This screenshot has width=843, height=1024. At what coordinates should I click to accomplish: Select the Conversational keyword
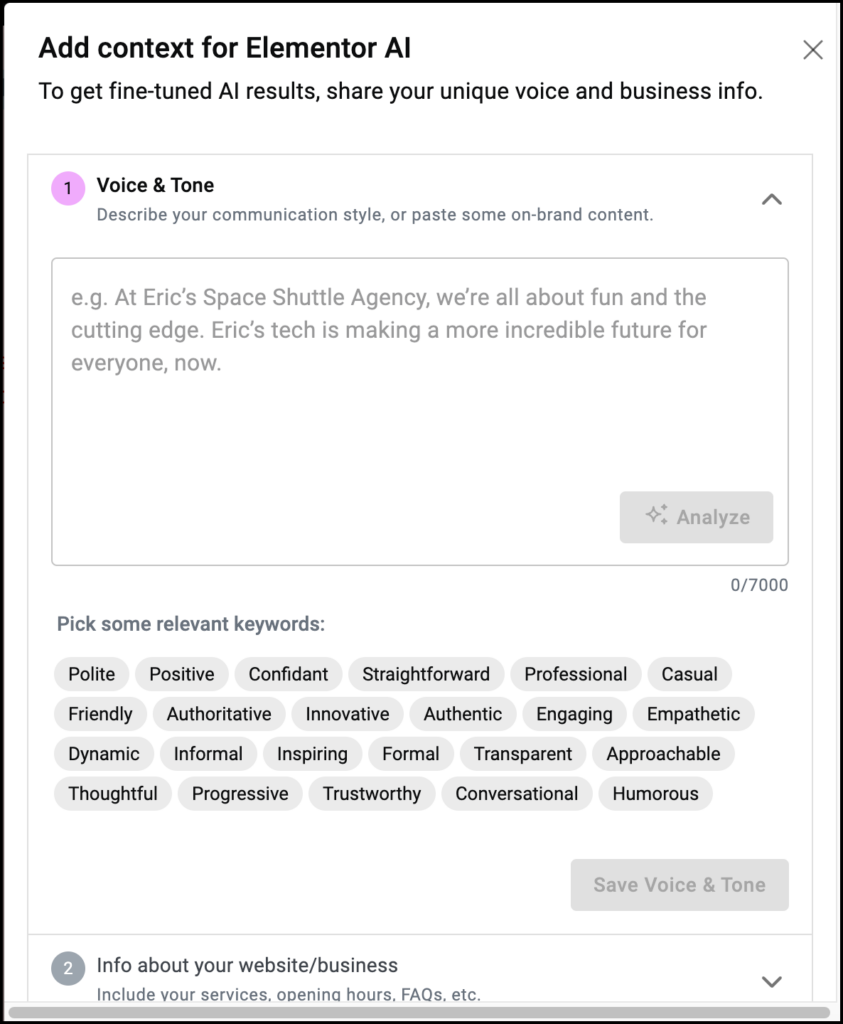pyautogui.click(x=517, y=793)
